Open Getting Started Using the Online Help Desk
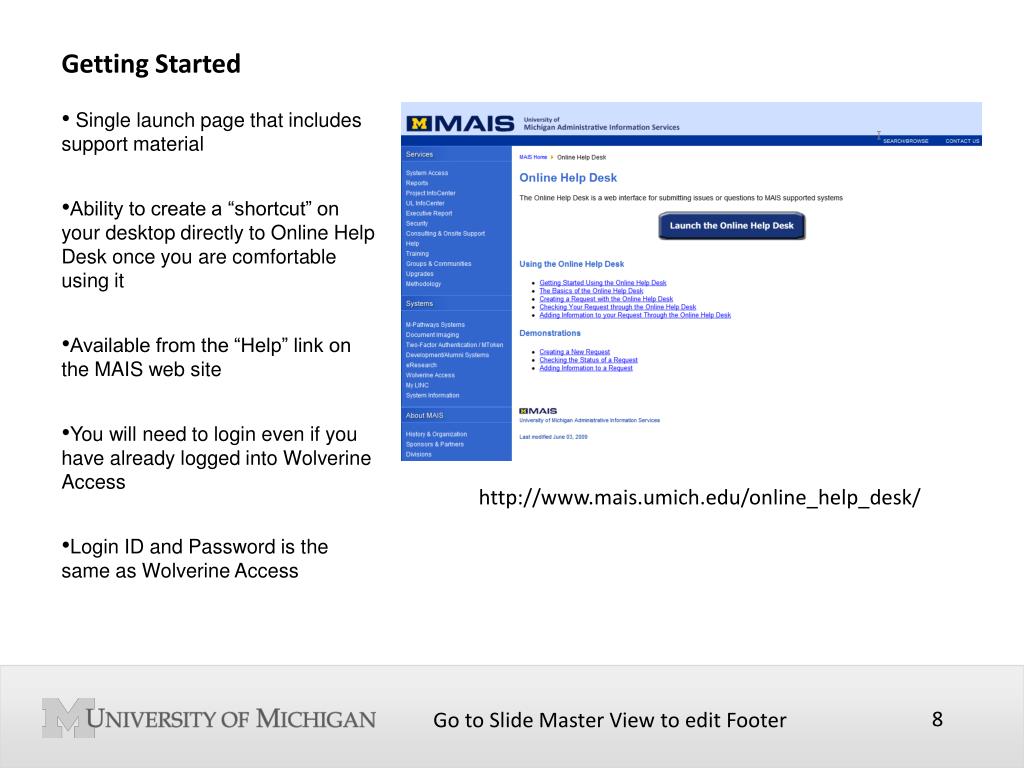This screenshot has width=1024, height=768. (603, 283)
